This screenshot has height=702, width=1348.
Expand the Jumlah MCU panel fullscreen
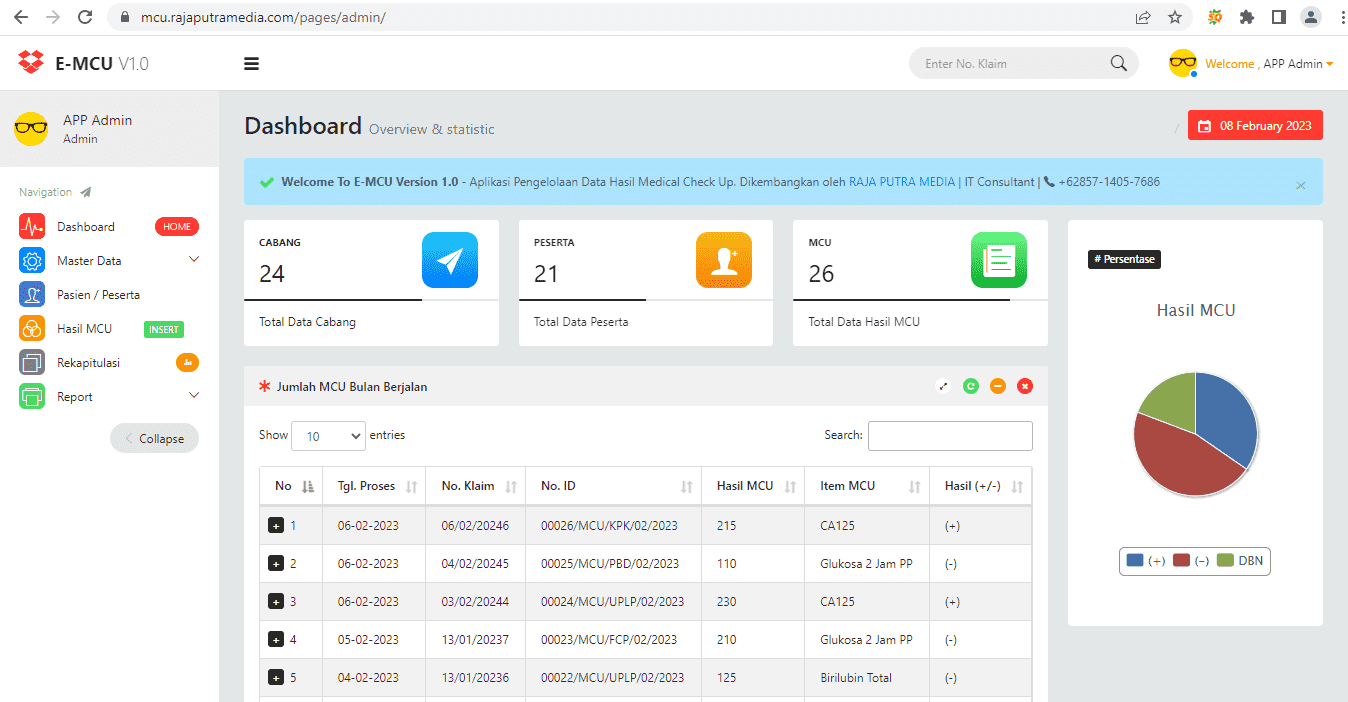pos(942,385)
